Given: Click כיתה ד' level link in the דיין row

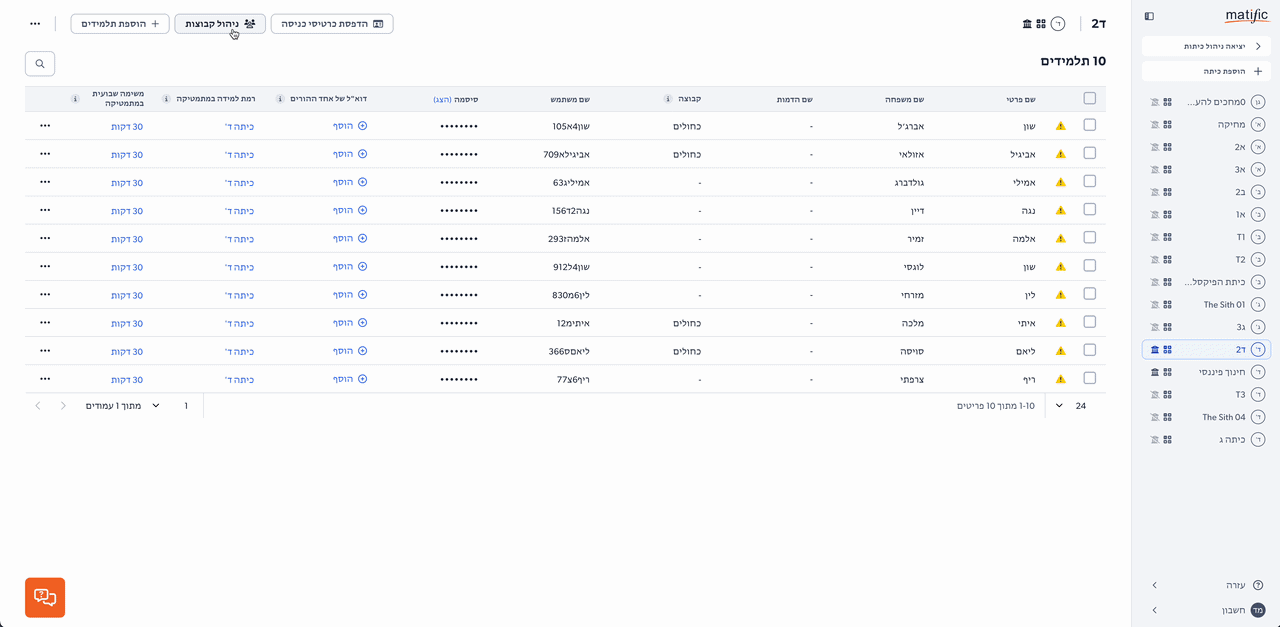Looking at the screenshot, I should click(x=239, y=211).
